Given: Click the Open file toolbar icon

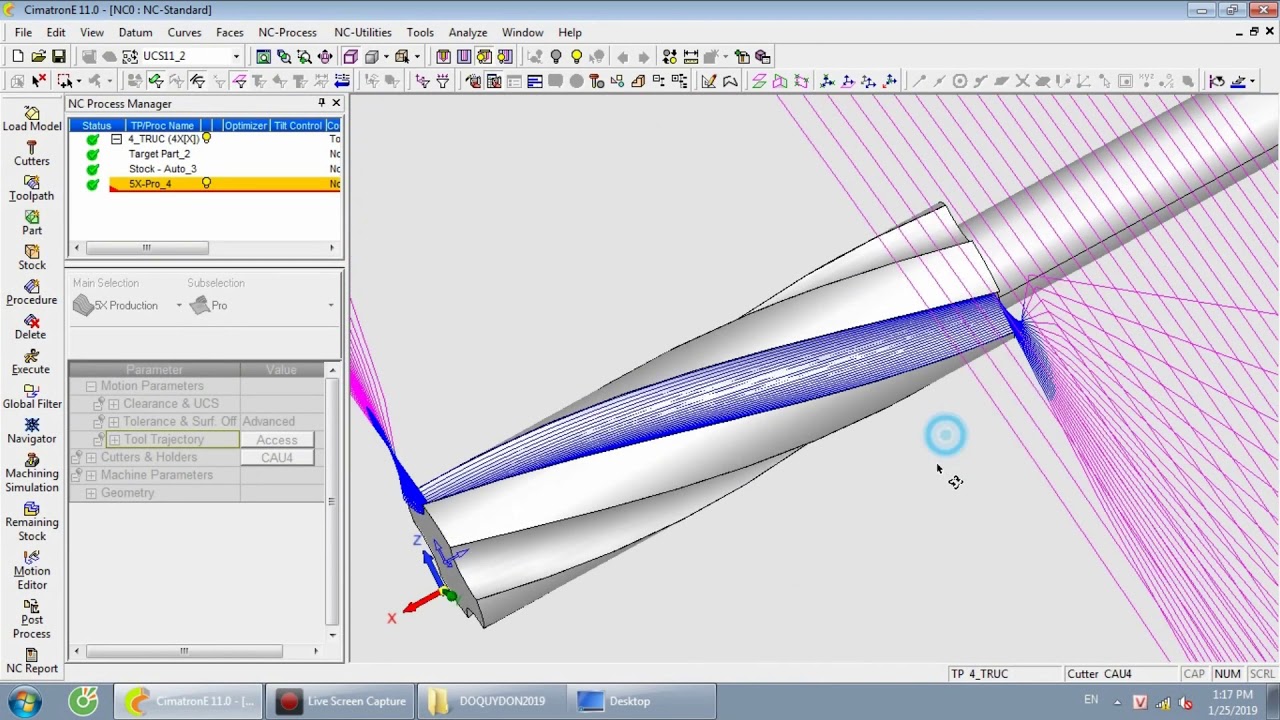Looking at the screenshot, I should pos(38,57).
